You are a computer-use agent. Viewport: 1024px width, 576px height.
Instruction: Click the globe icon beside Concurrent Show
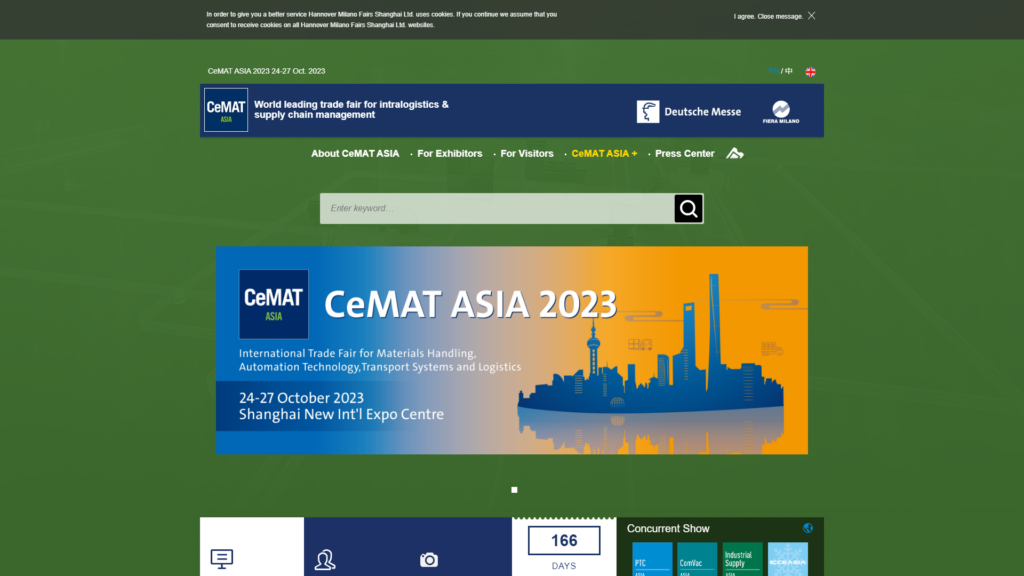click(808, 528)
